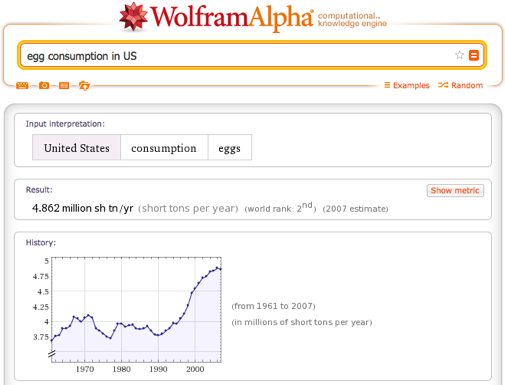The image size is (505, 385).
Task: Click the Wolfram red star logo
Action: point(133,16)
